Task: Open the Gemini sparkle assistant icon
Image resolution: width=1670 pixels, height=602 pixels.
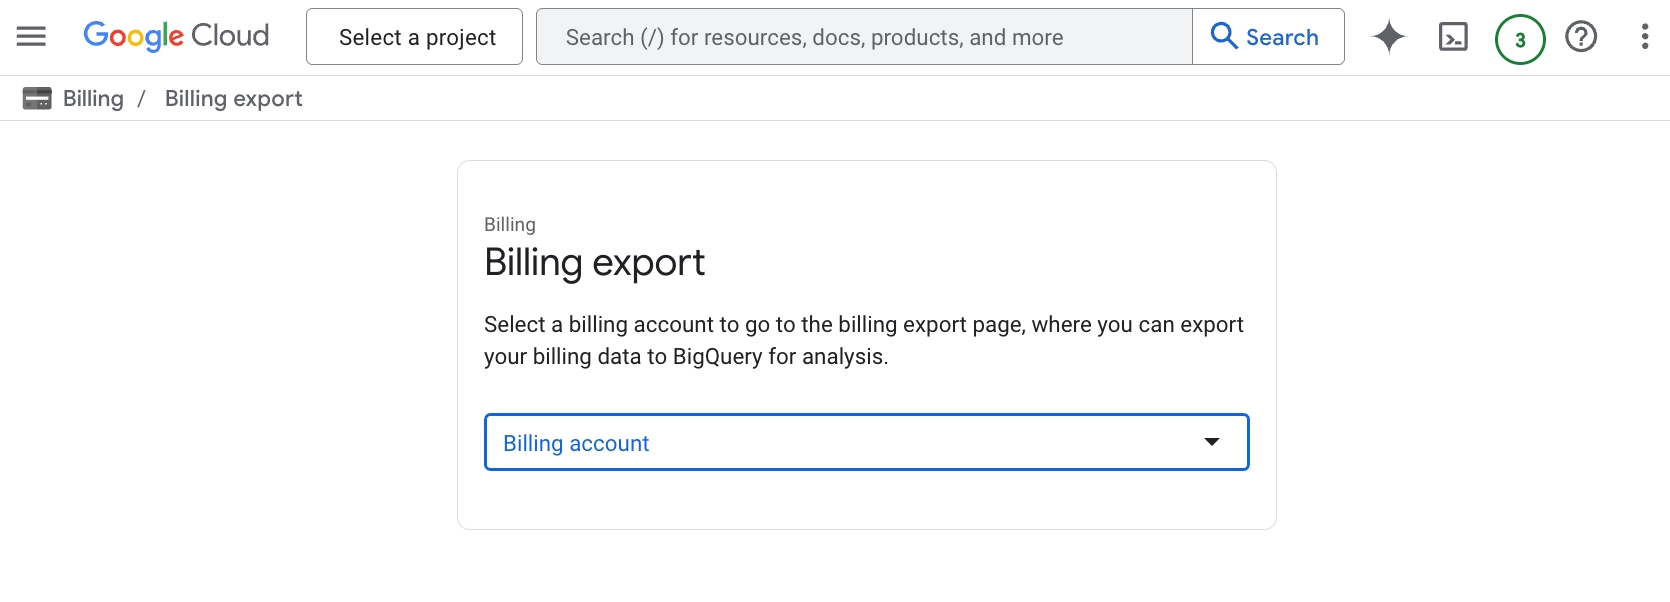Action: click(x=1388, y=37)
